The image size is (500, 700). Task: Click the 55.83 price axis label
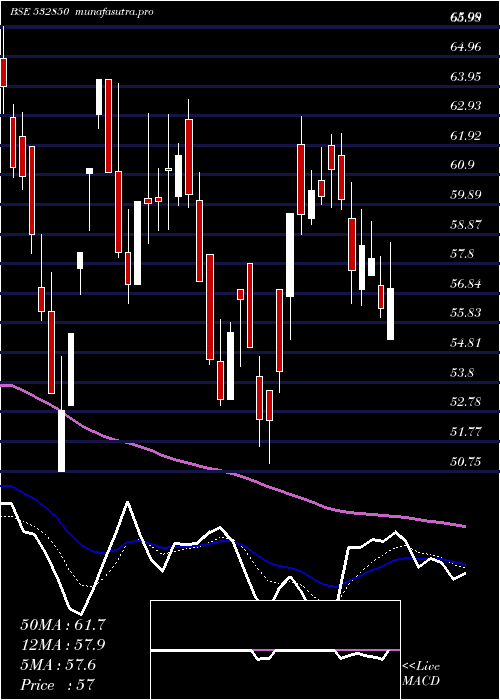466,312
